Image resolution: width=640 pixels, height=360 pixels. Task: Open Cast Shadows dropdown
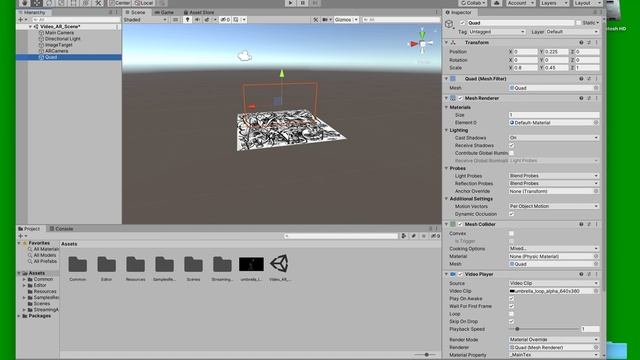(x=554, y=138)
